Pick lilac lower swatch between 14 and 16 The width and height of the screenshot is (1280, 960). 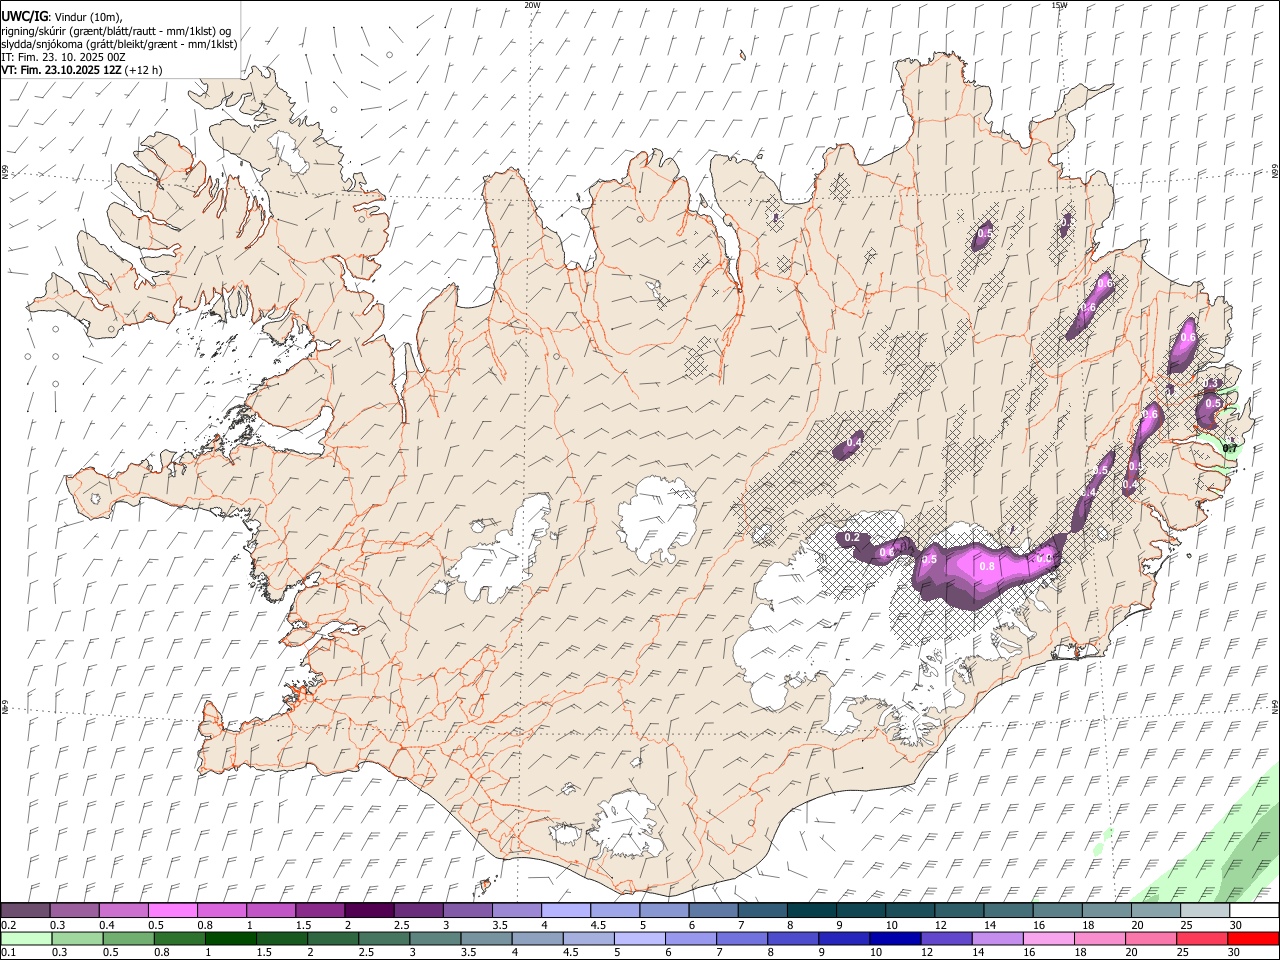click(996, 938)
